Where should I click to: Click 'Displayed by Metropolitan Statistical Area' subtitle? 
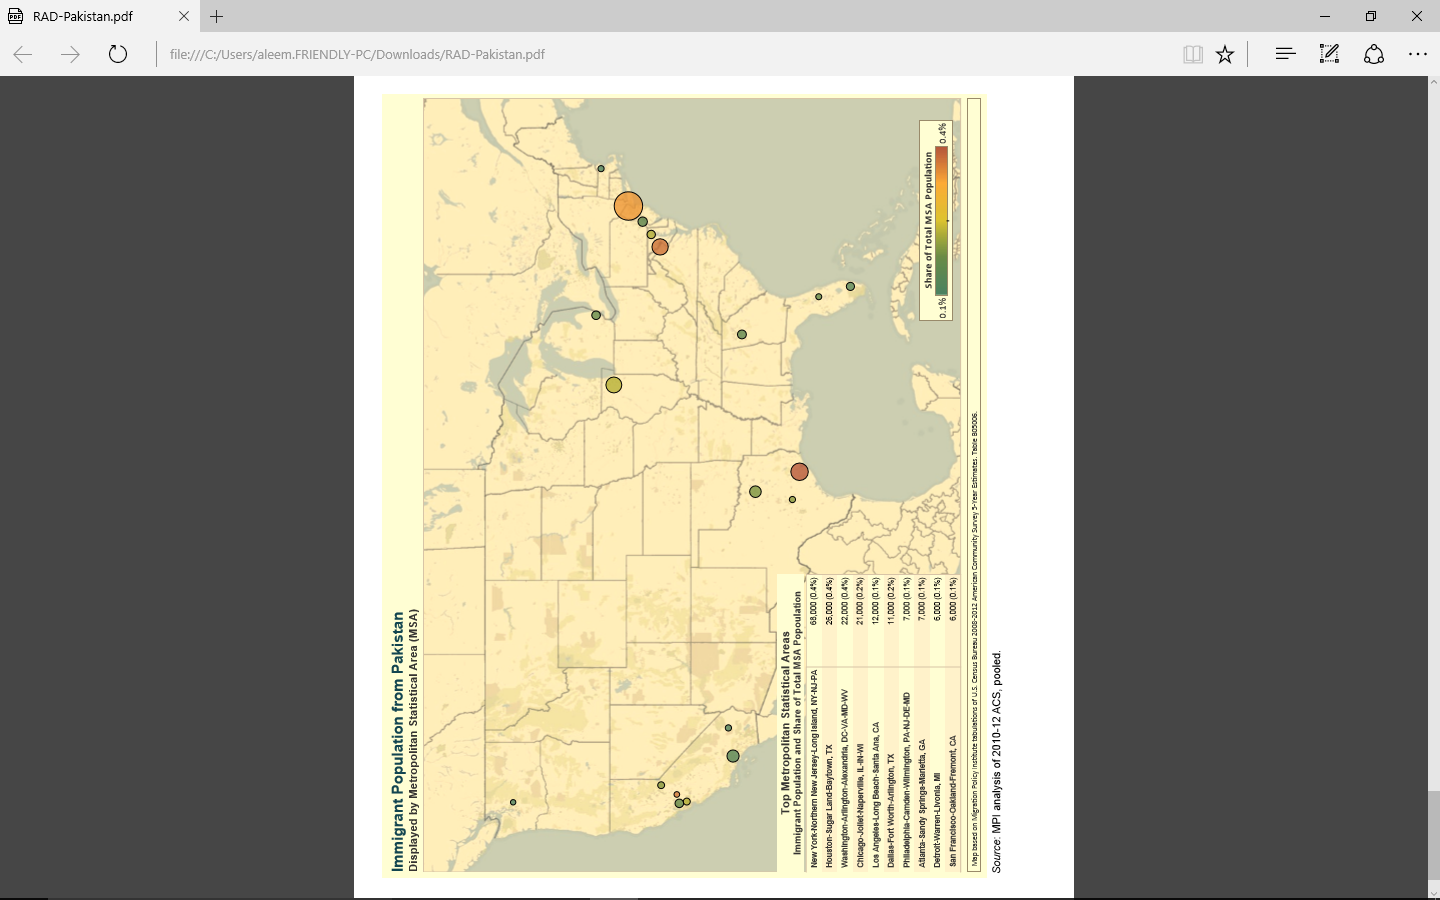pos(413,740)
